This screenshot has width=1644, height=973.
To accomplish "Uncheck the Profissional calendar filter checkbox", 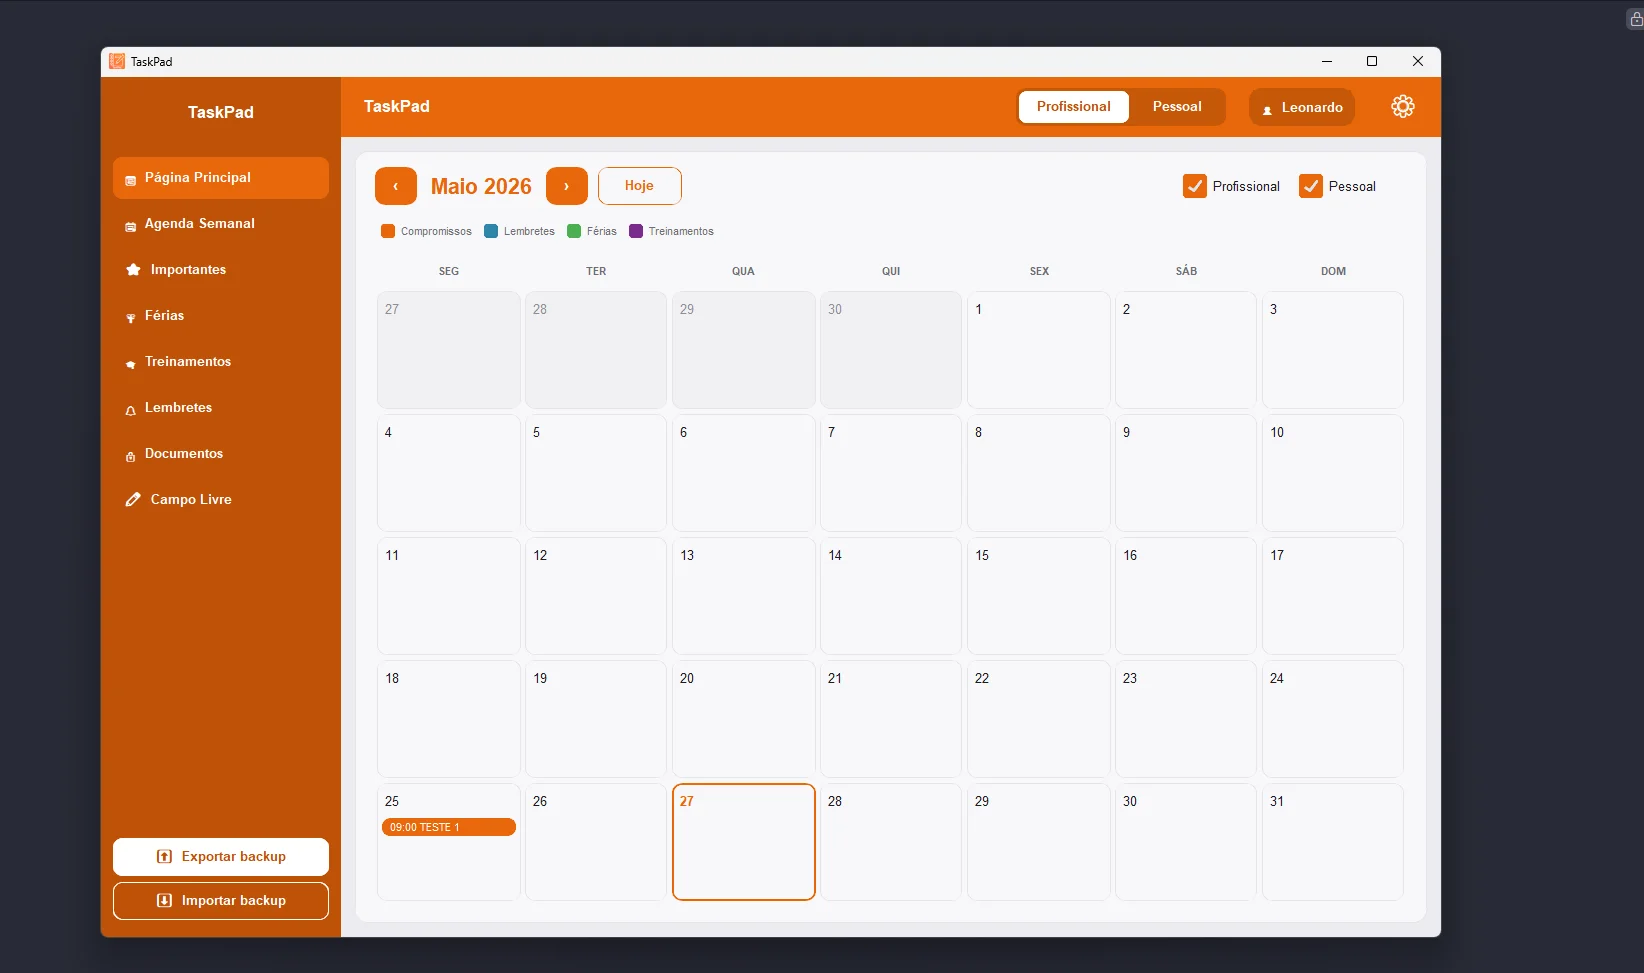I will (1195, 186).
